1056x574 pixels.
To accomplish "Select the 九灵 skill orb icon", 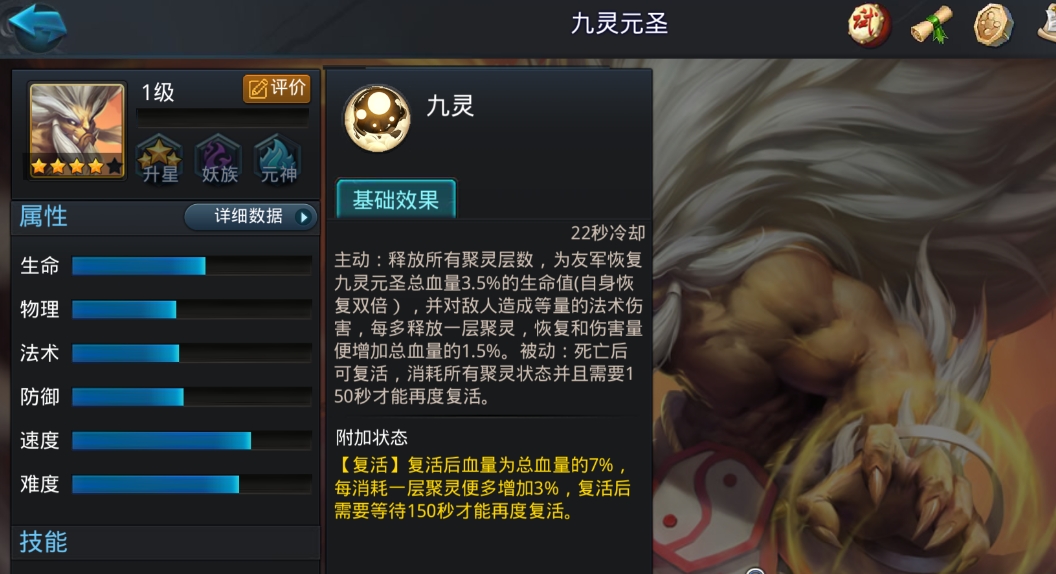I will (377, 118).
